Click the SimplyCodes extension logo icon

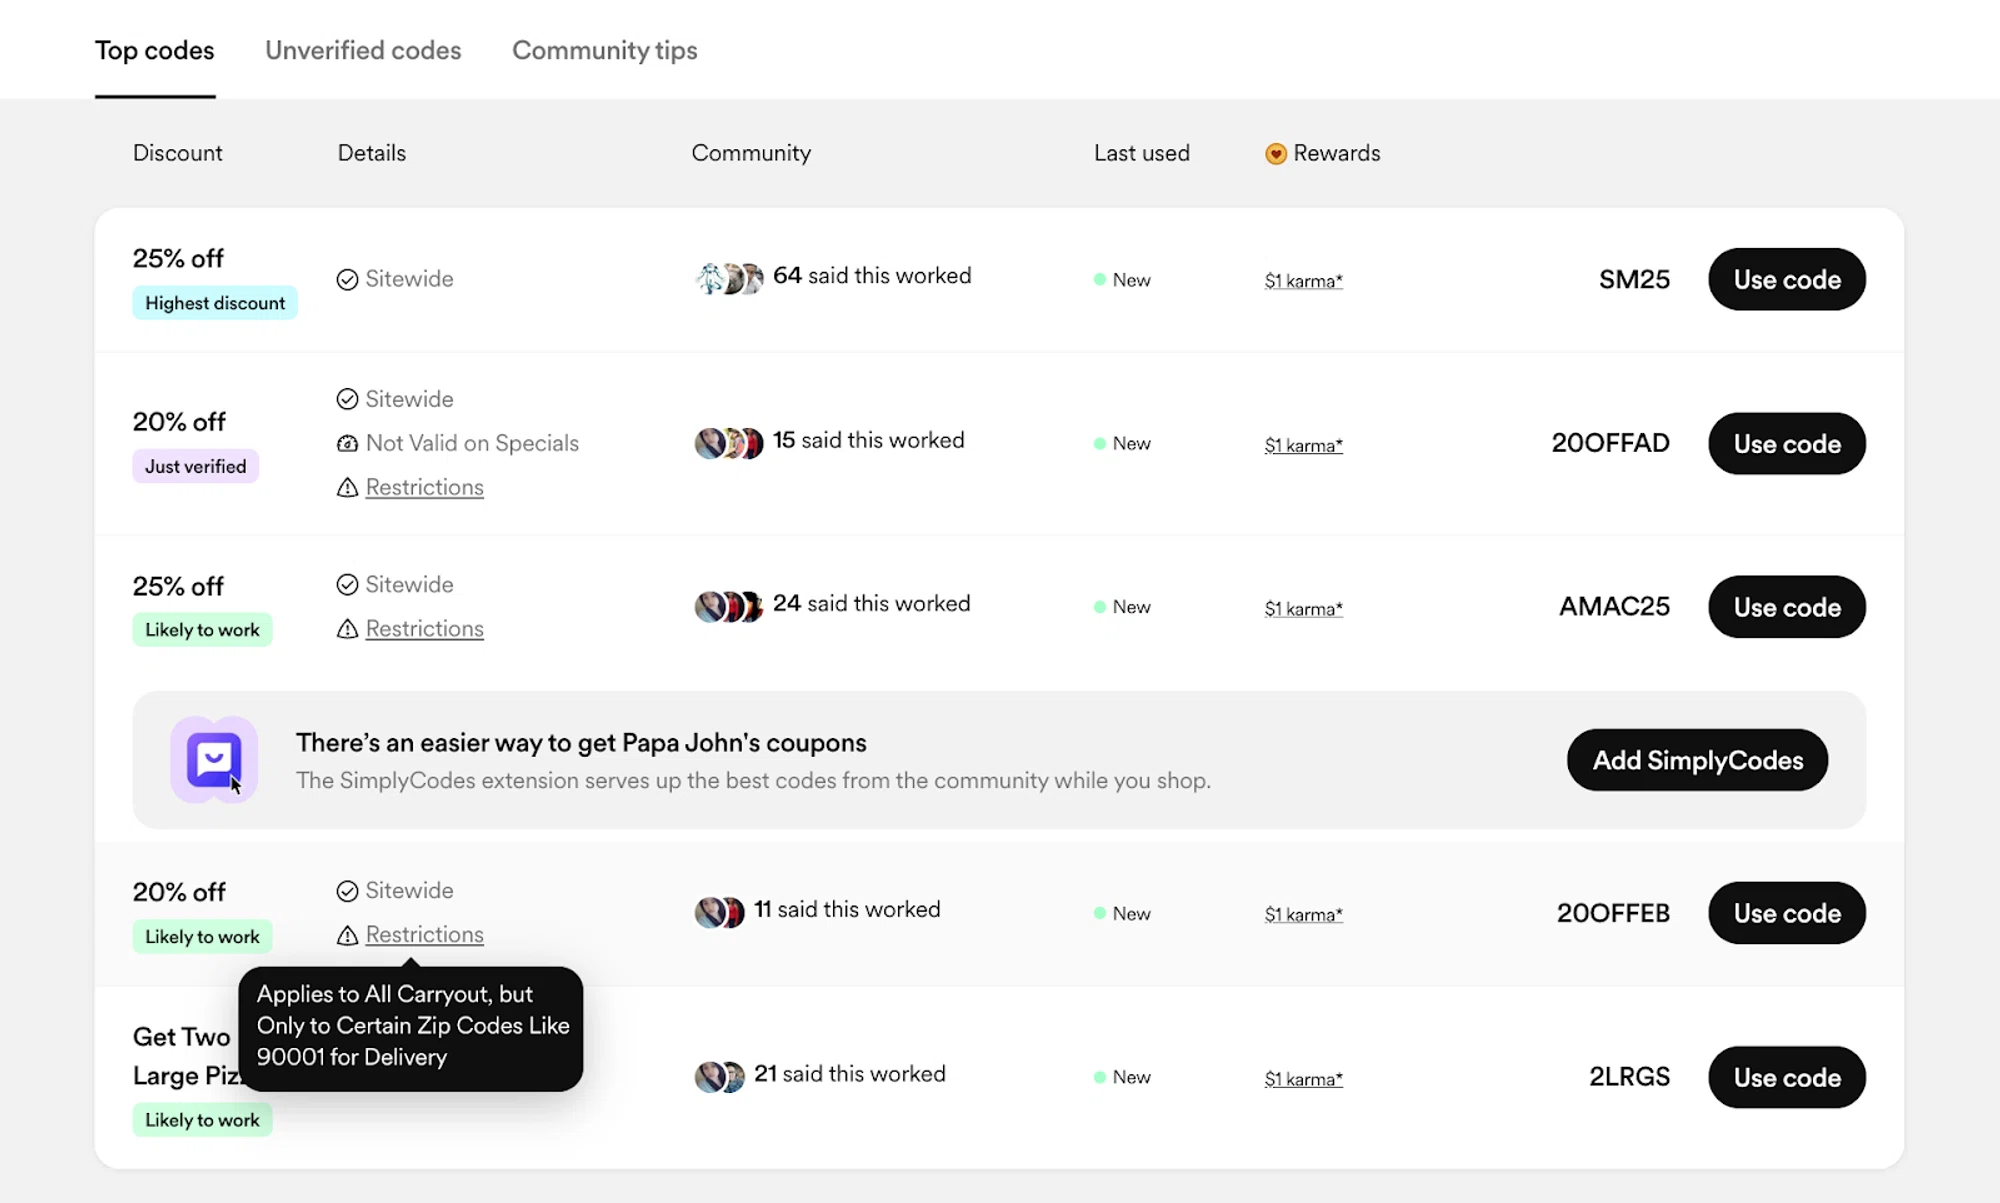213,760
